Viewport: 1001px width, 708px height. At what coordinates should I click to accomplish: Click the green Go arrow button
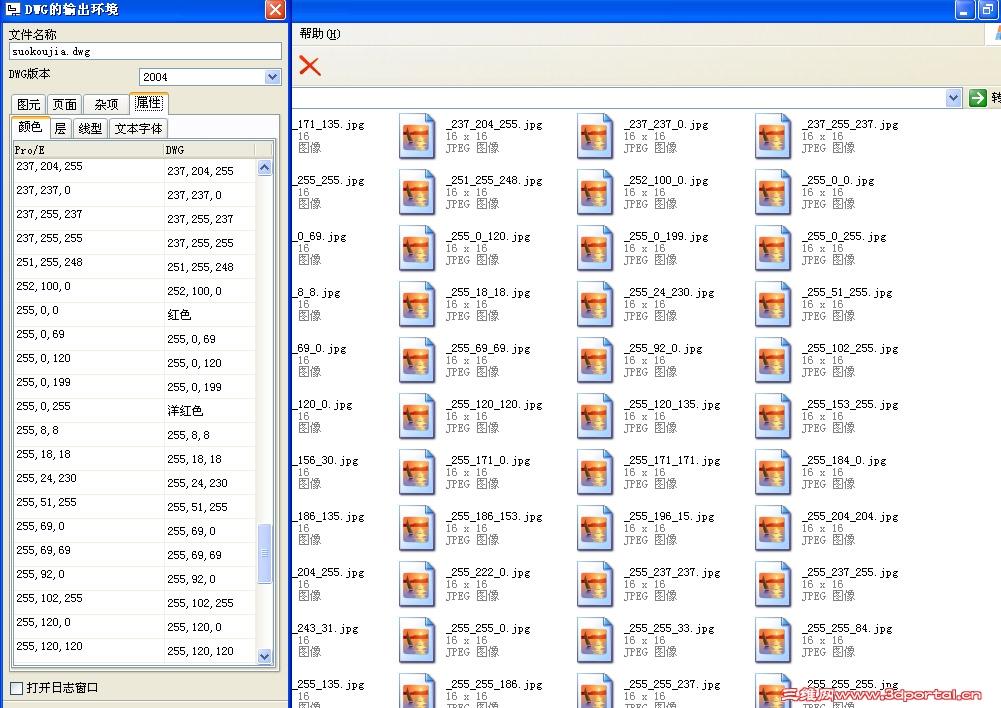(977, 98)
